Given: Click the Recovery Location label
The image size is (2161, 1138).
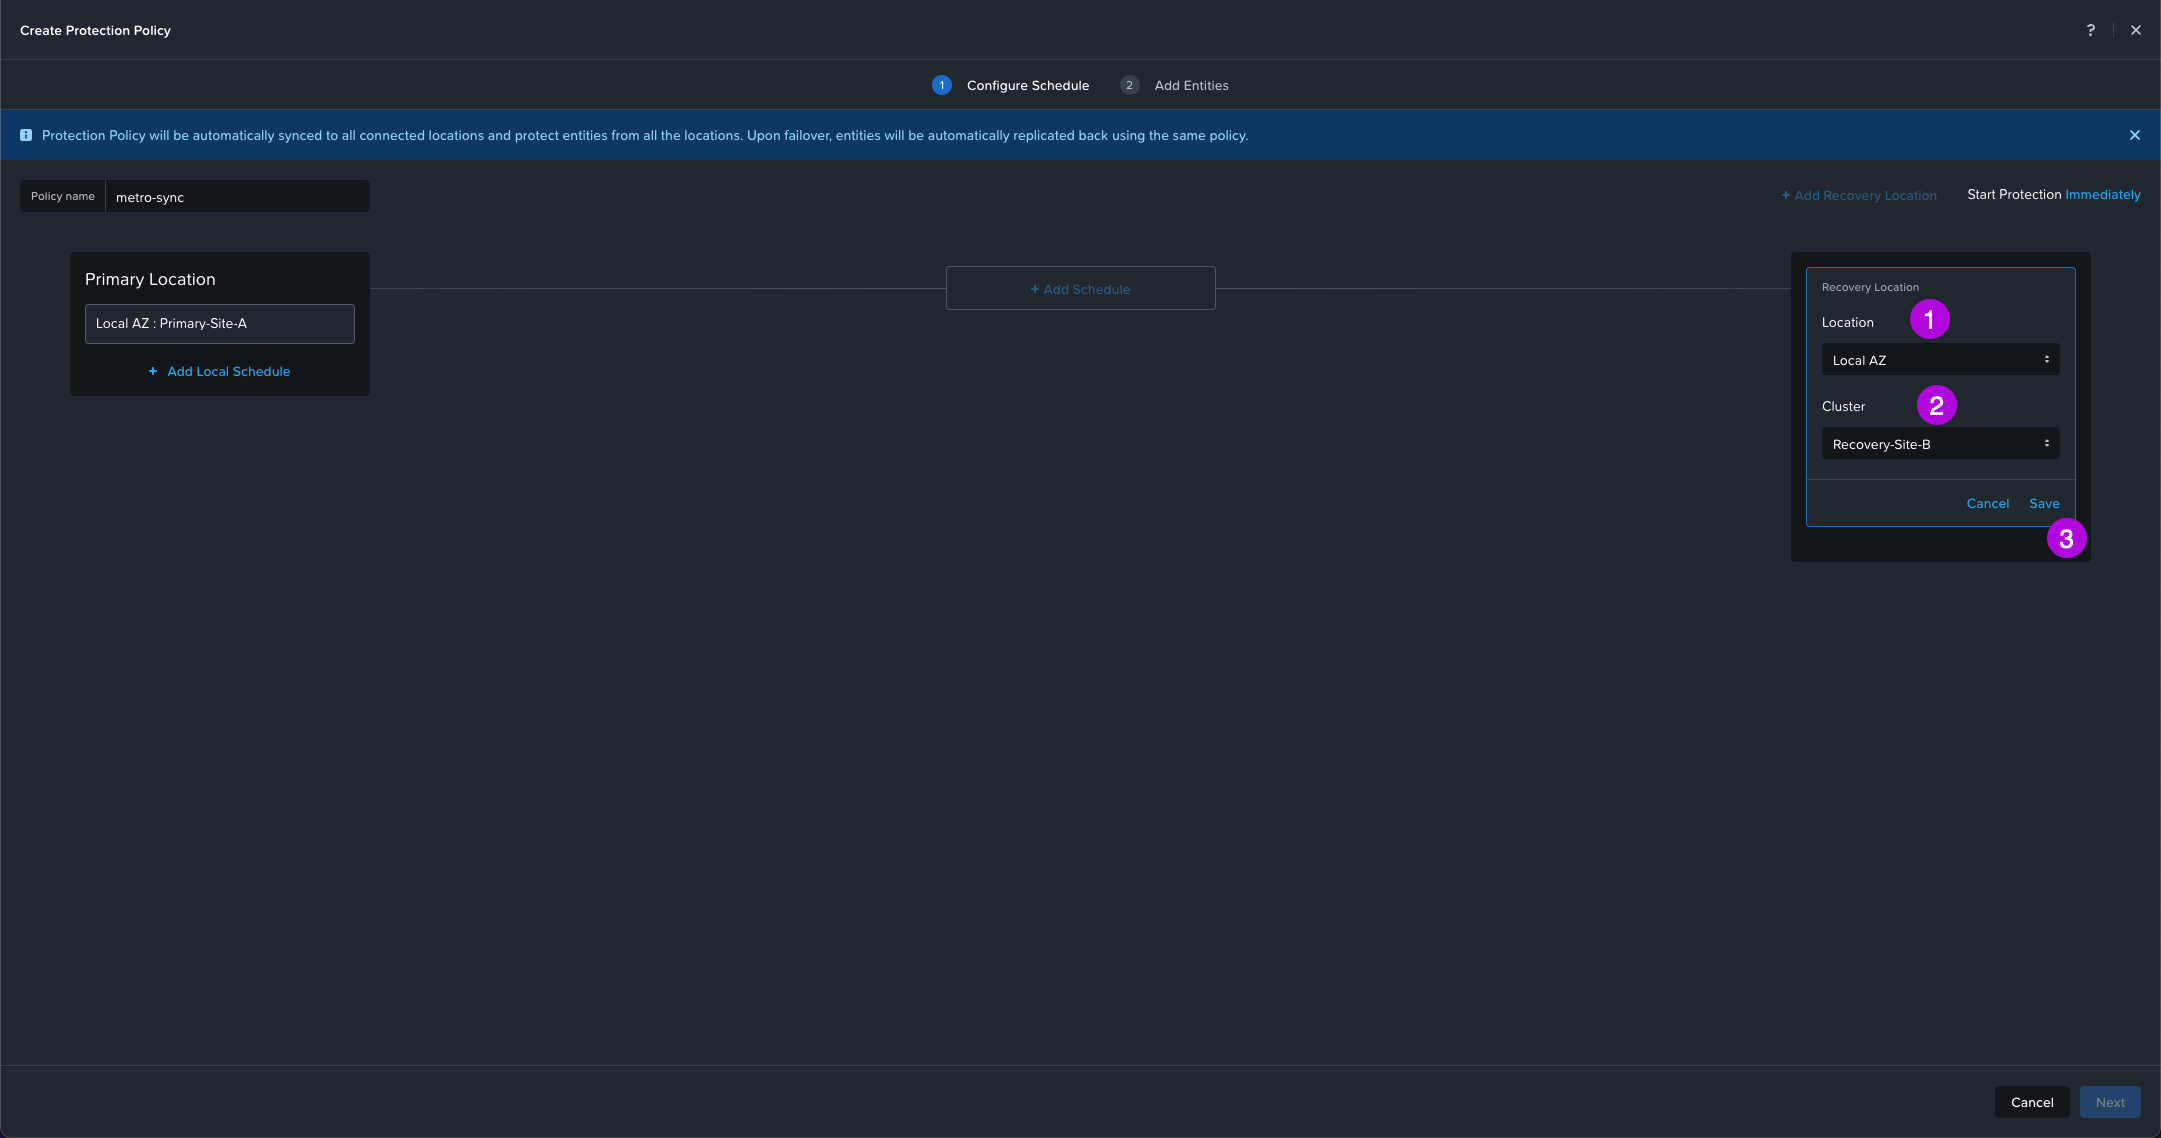Looking at the screenshot, I should pyautogui.click(x=1870, y=287).
